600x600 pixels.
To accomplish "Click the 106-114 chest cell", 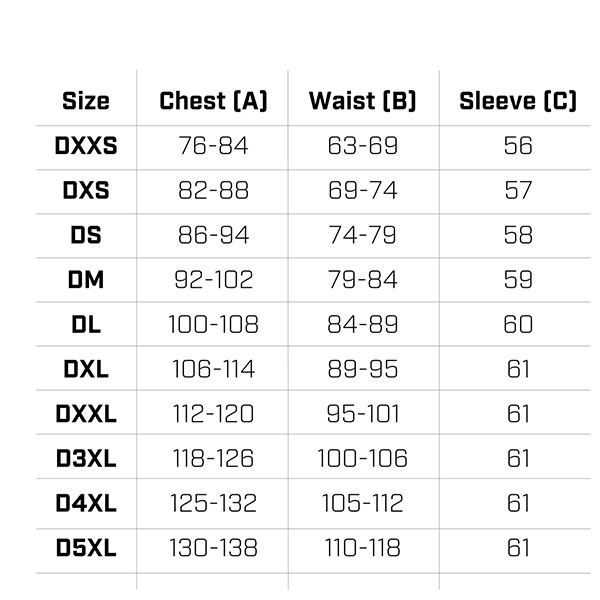I will [x=213, y=370].
